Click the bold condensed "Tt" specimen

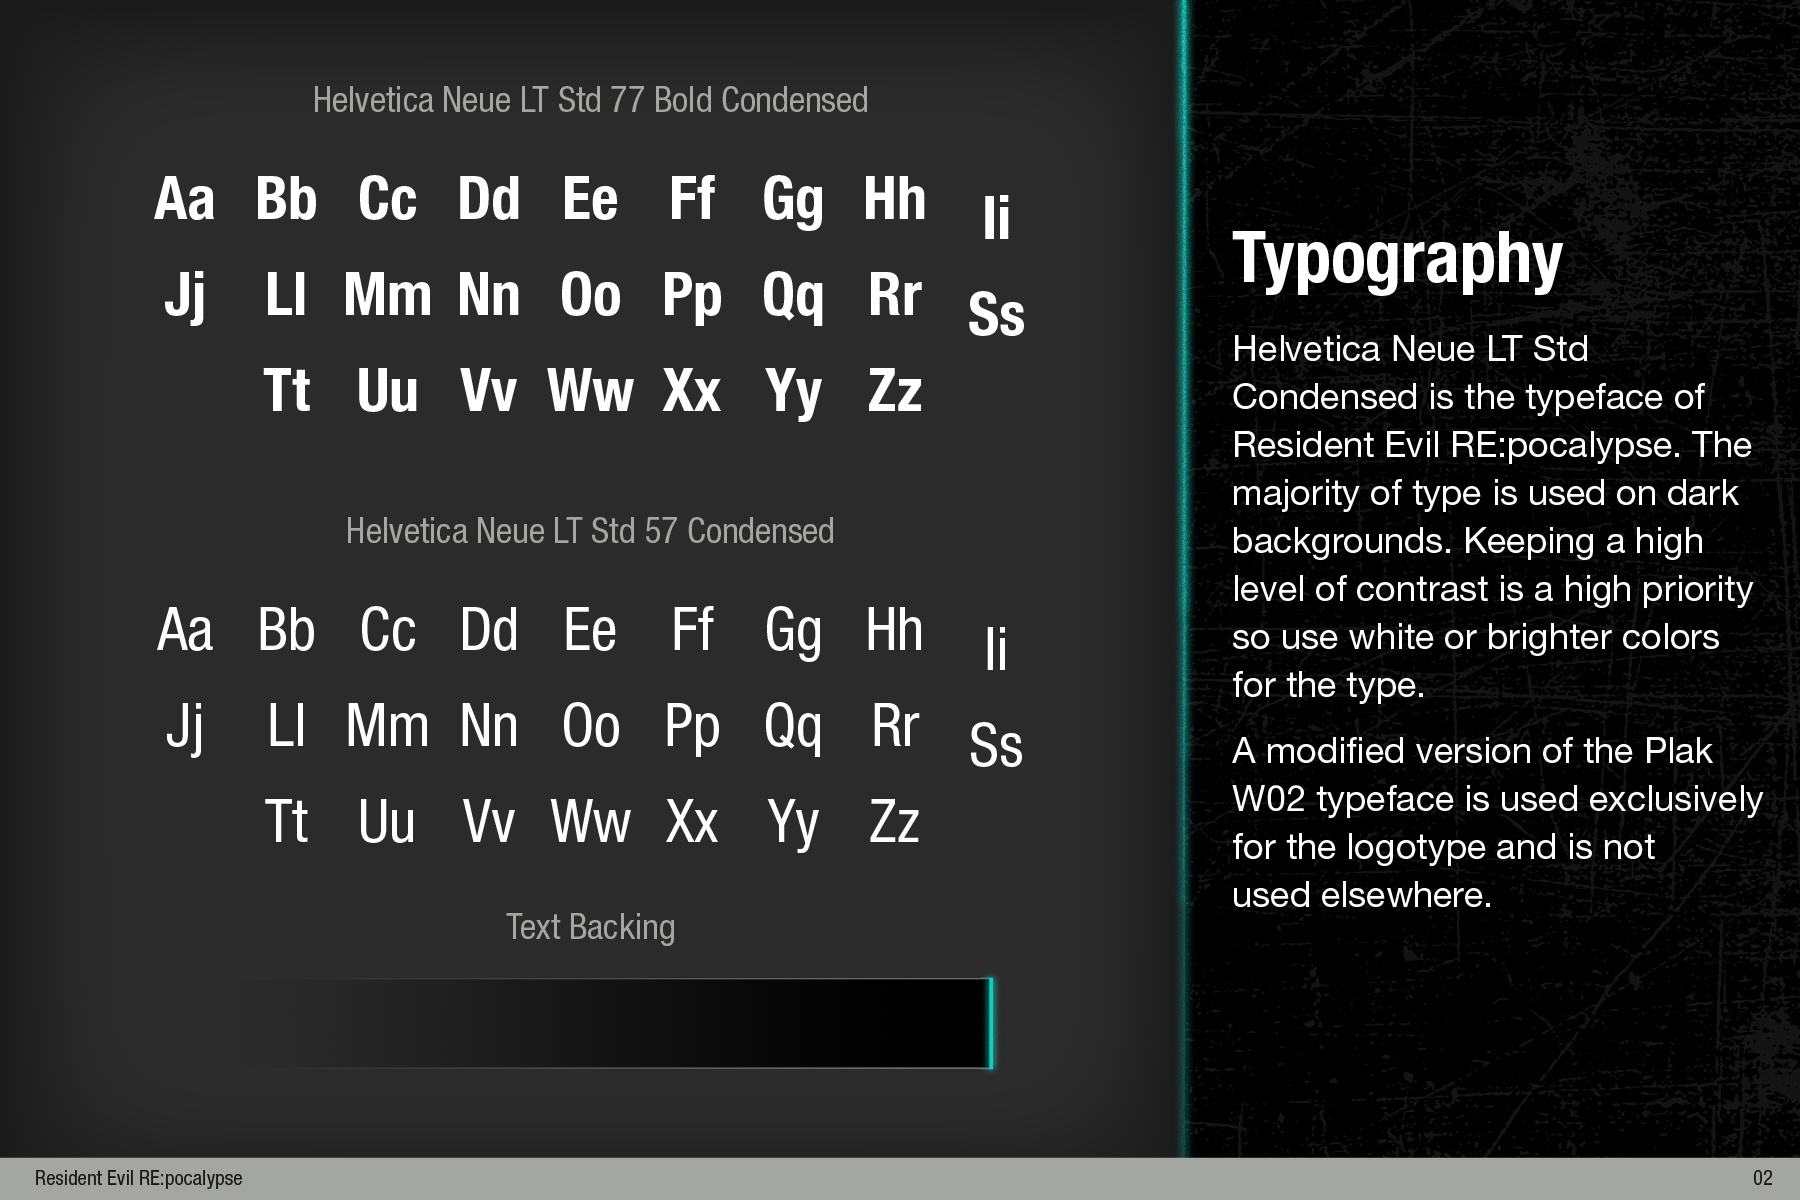(286, 390)
